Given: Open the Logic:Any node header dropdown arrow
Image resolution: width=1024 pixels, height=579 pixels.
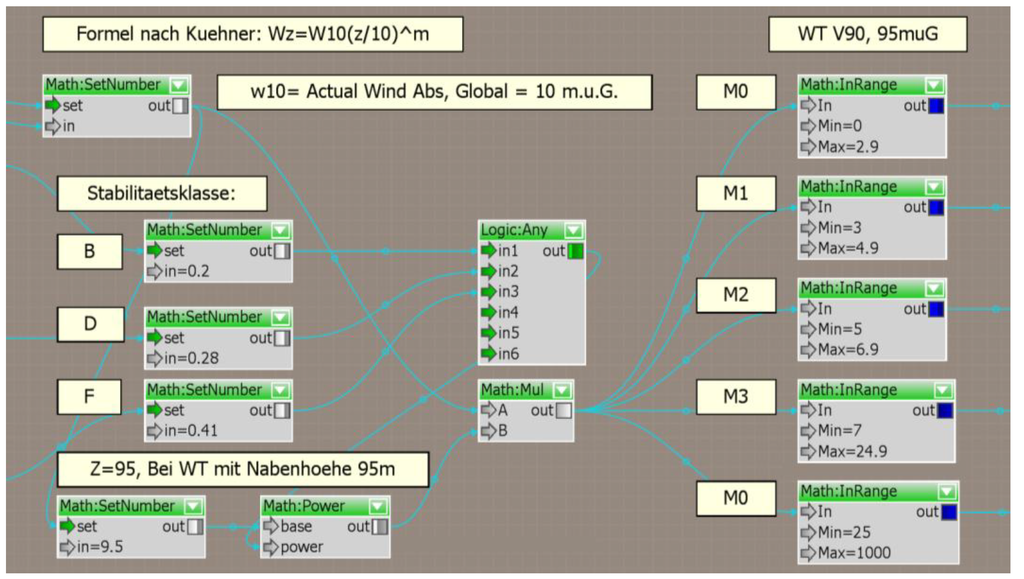Looking at the screenshot, I should pos(572,230).
